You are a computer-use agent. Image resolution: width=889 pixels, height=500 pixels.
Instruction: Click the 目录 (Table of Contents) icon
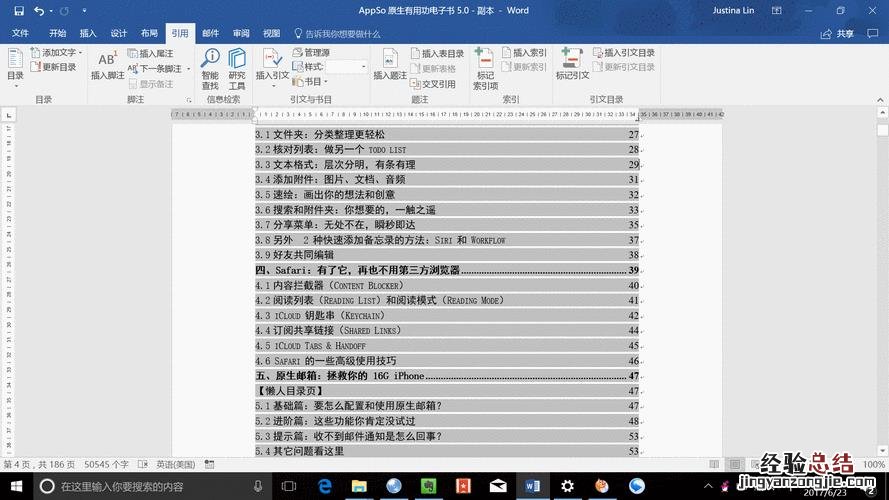pos(15,64)
